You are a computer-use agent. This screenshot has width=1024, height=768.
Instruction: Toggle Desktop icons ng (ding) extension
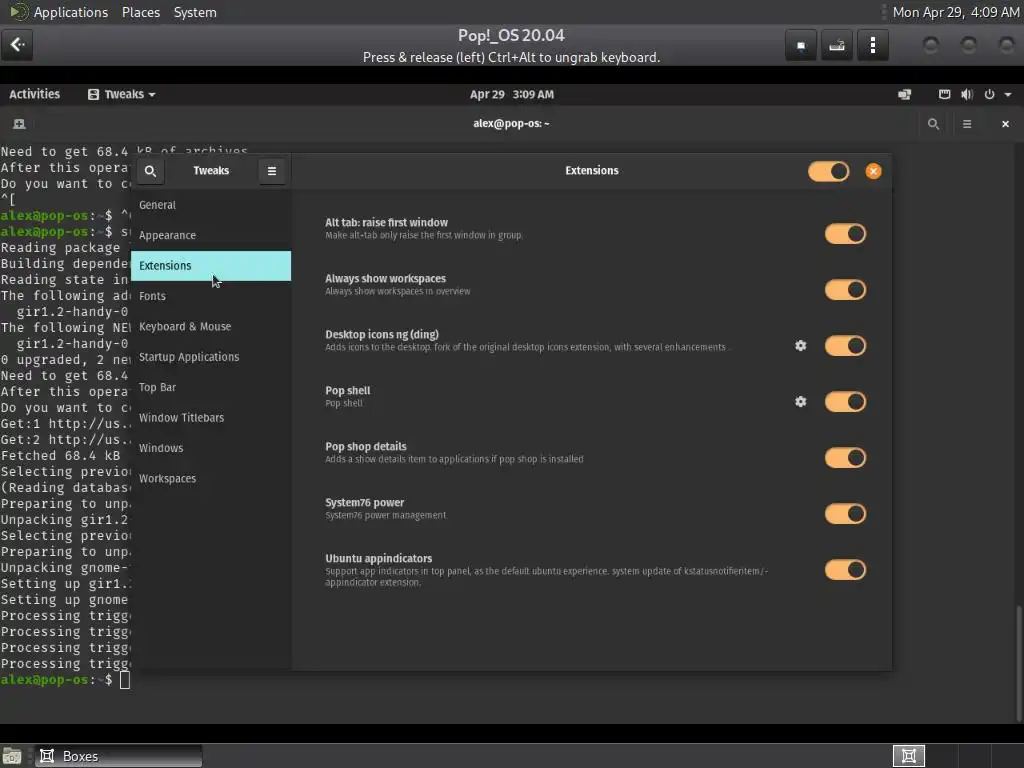tap(846, 345)
